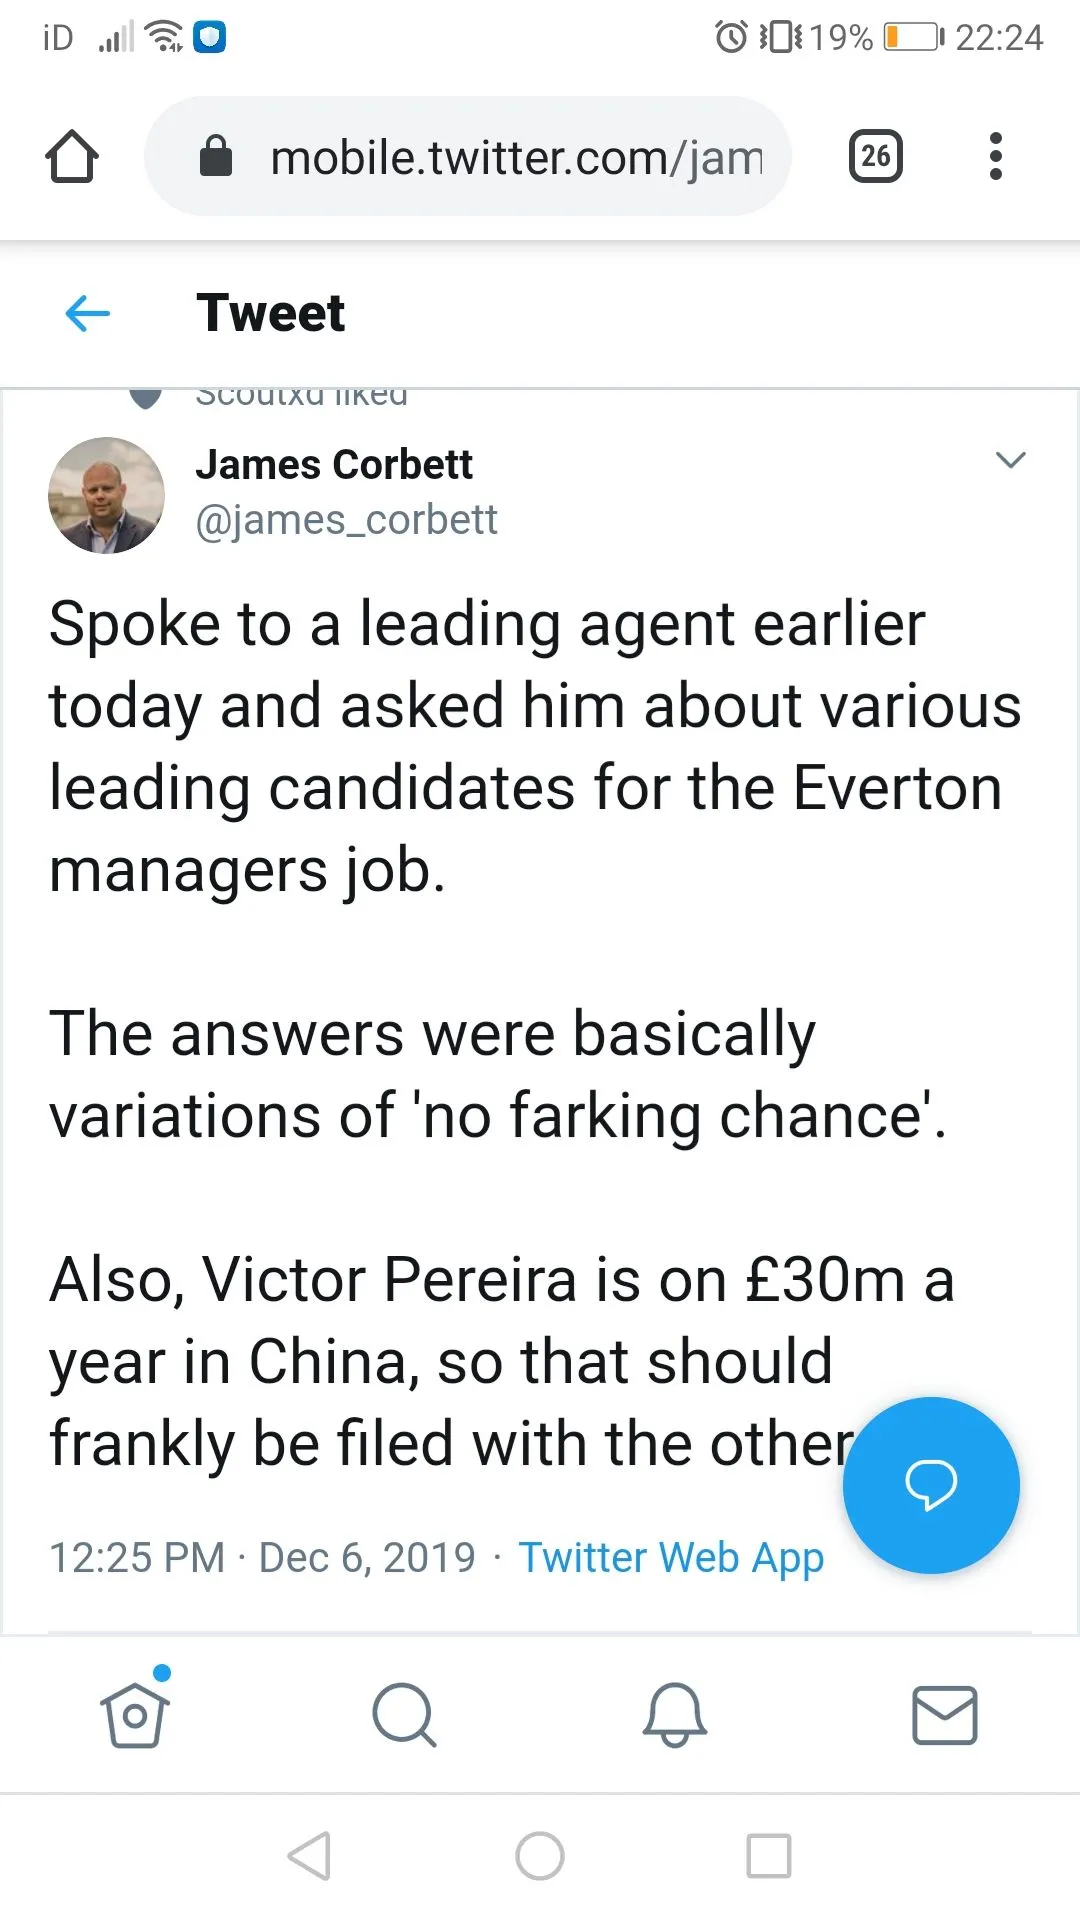This screenshot has width=1080, height=1920.
Task: Tap the back arrow beside Tweet
Action: tap(88, 314)
